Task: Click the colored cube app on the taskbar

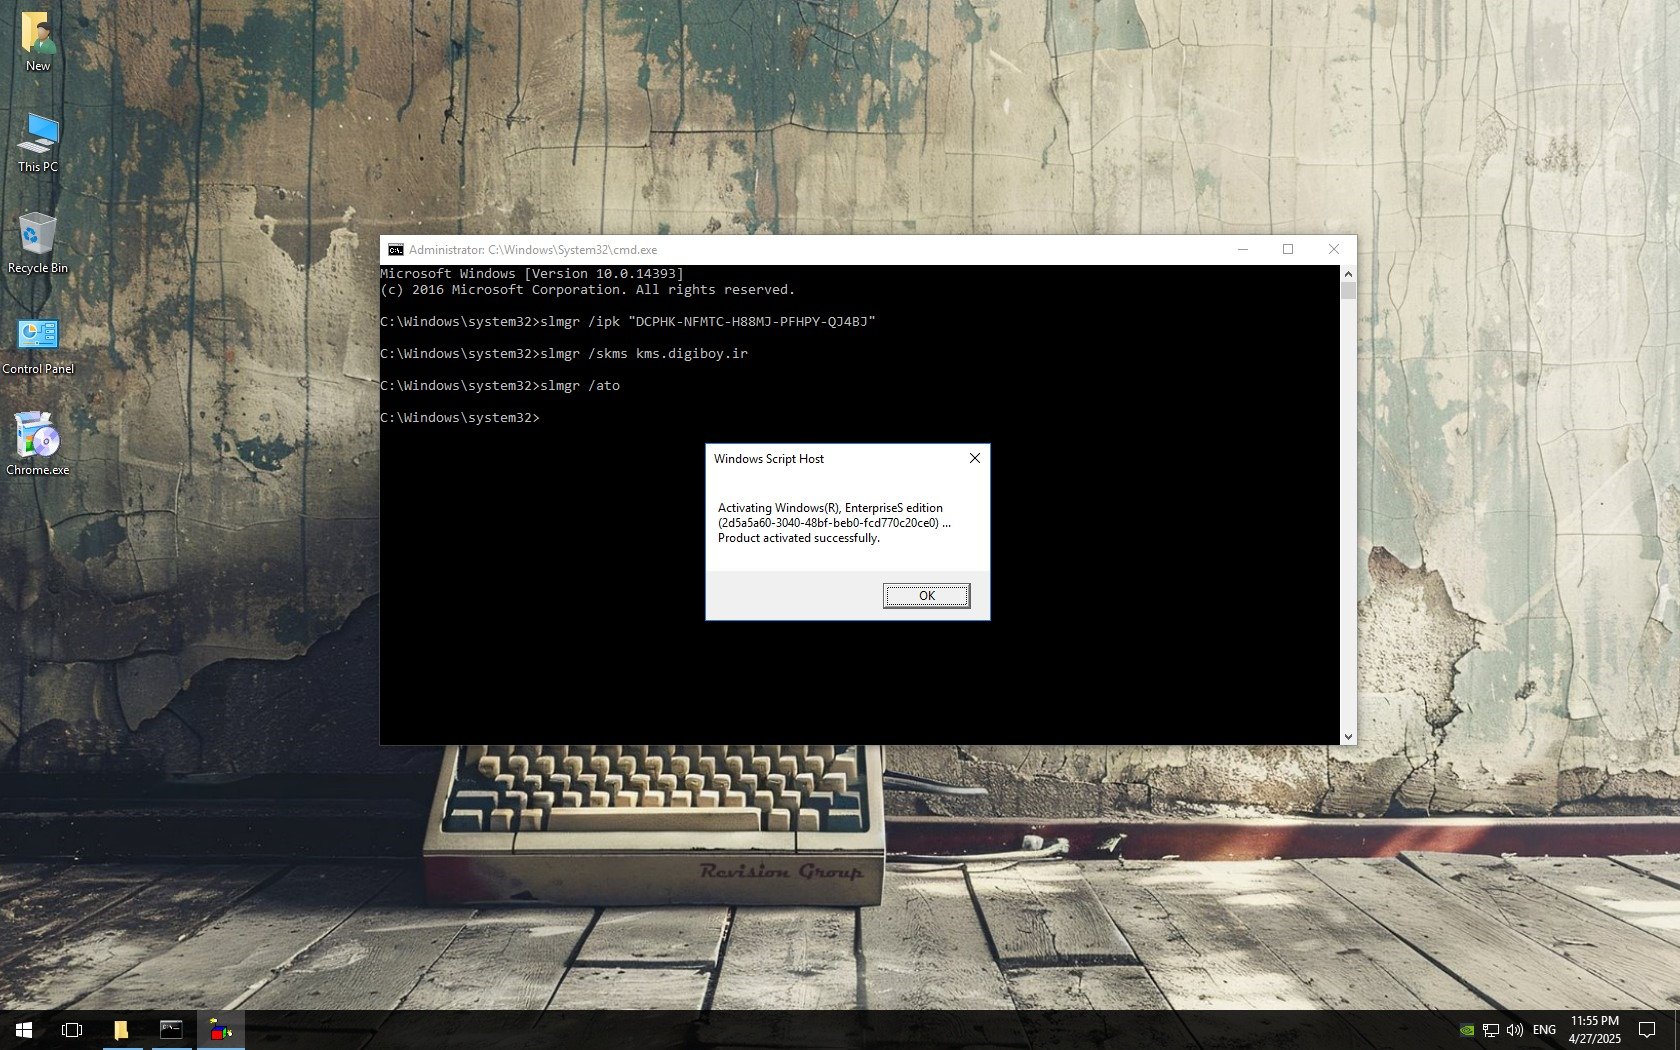Action: [221, 1029]
